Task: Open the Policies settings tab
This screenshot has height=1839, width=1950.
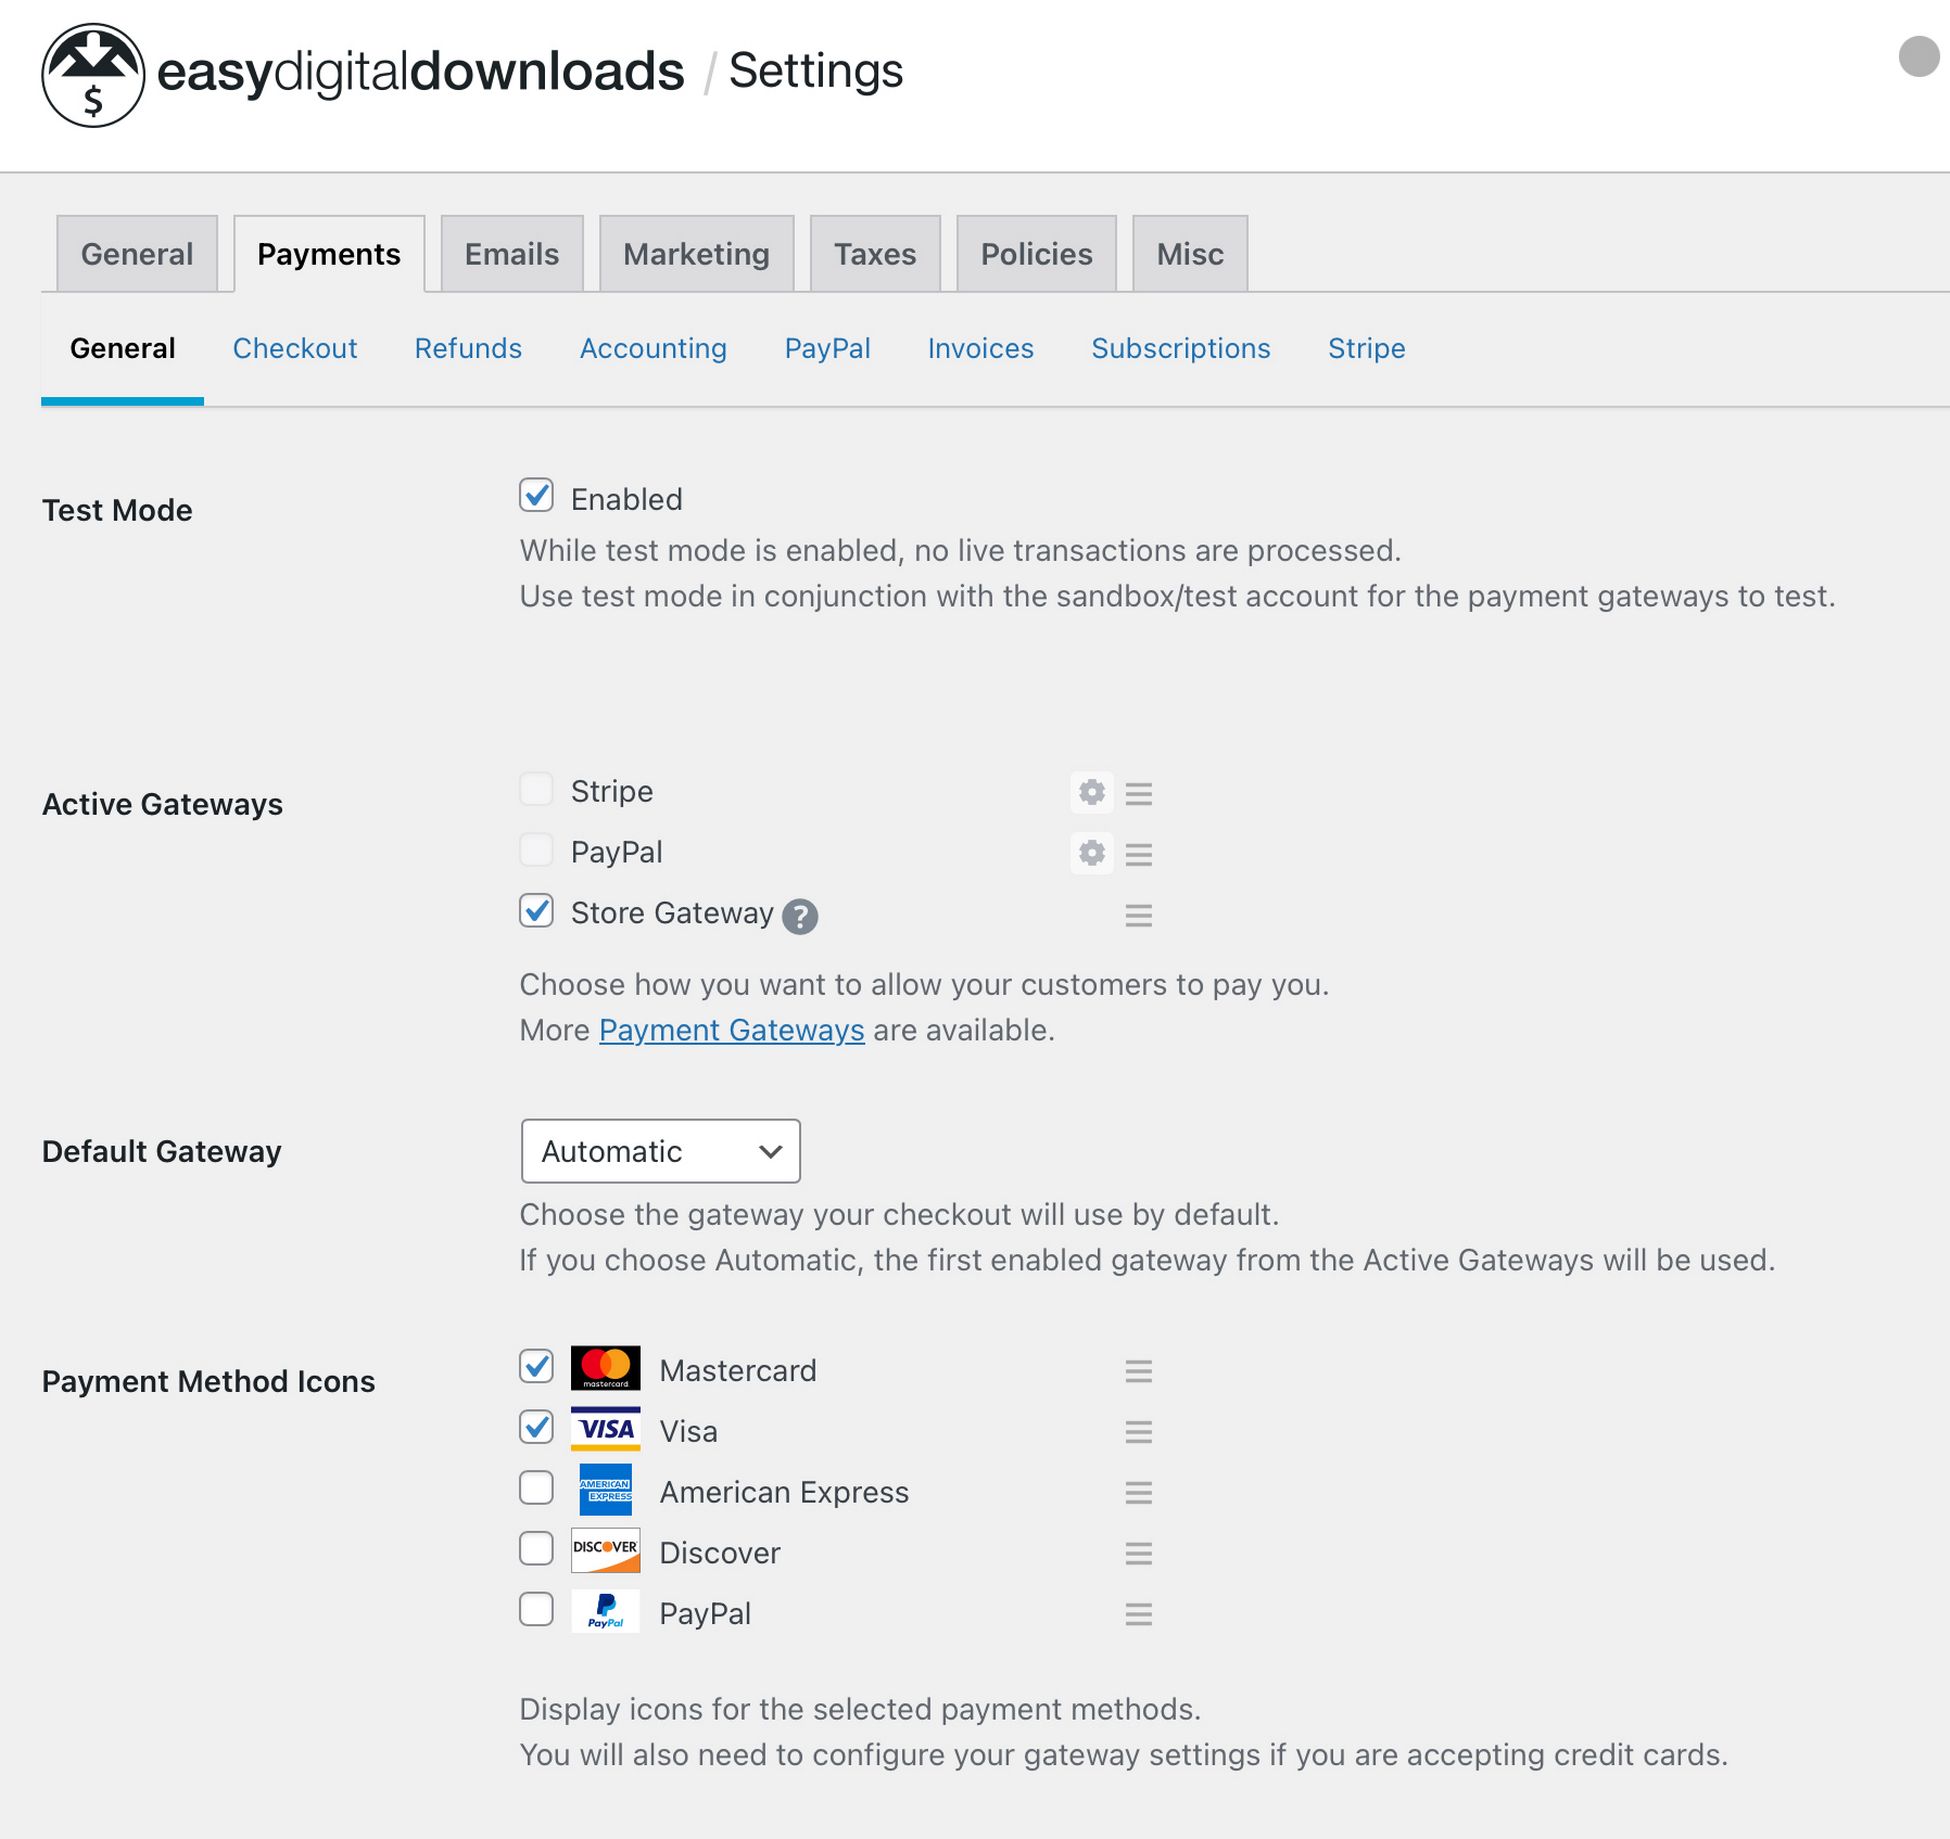Action: tap(1037, 254)
